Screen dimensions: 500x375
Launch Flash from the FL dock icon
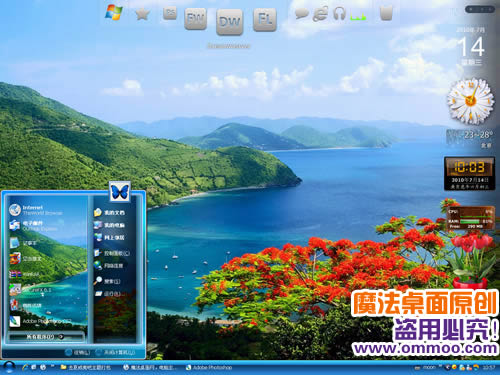click(265, 20)
